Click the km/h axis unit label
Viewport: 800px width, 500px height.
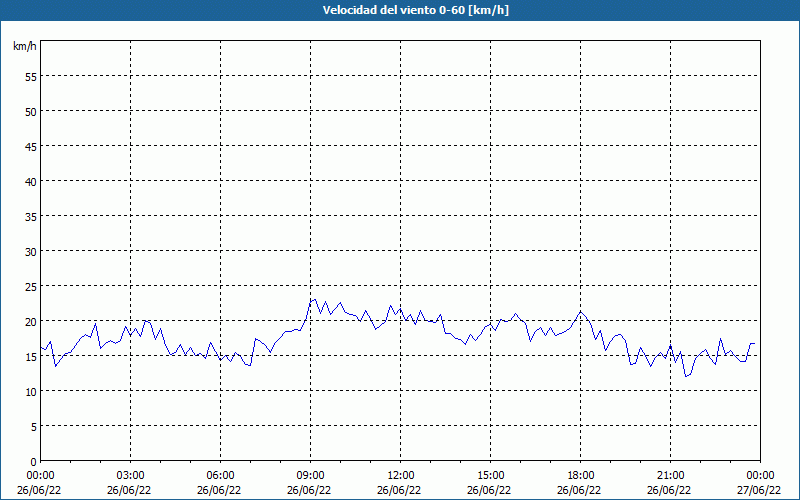24,46
